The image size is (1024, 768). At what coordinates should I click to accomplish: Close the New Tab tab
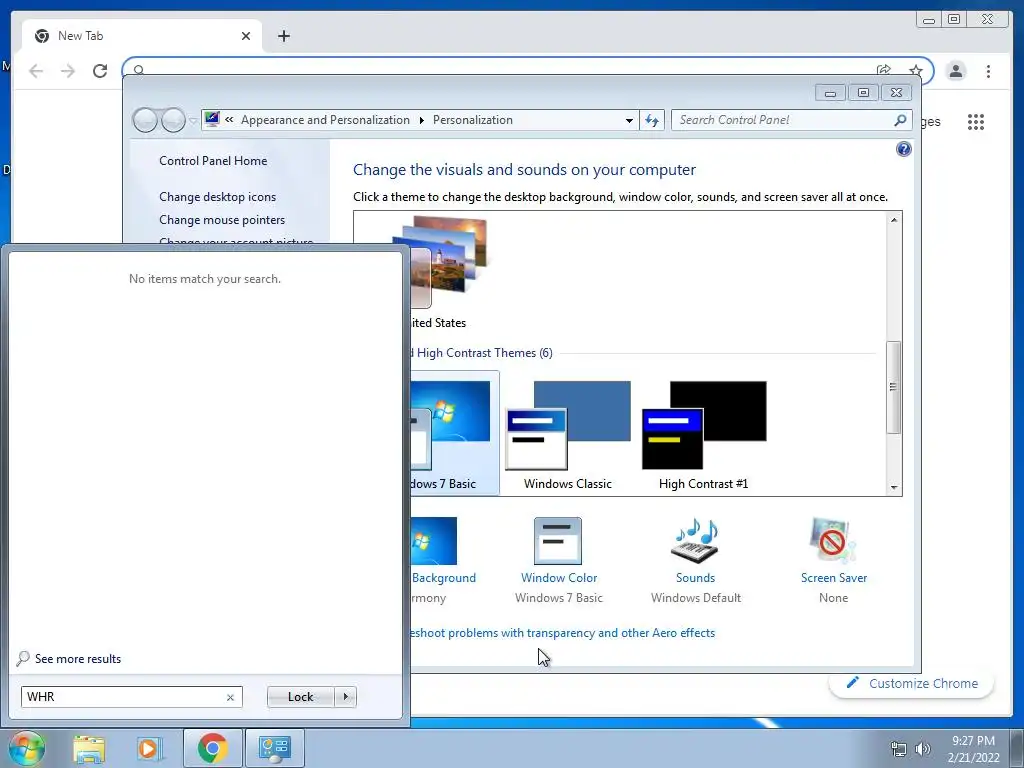tap(246, 36)
